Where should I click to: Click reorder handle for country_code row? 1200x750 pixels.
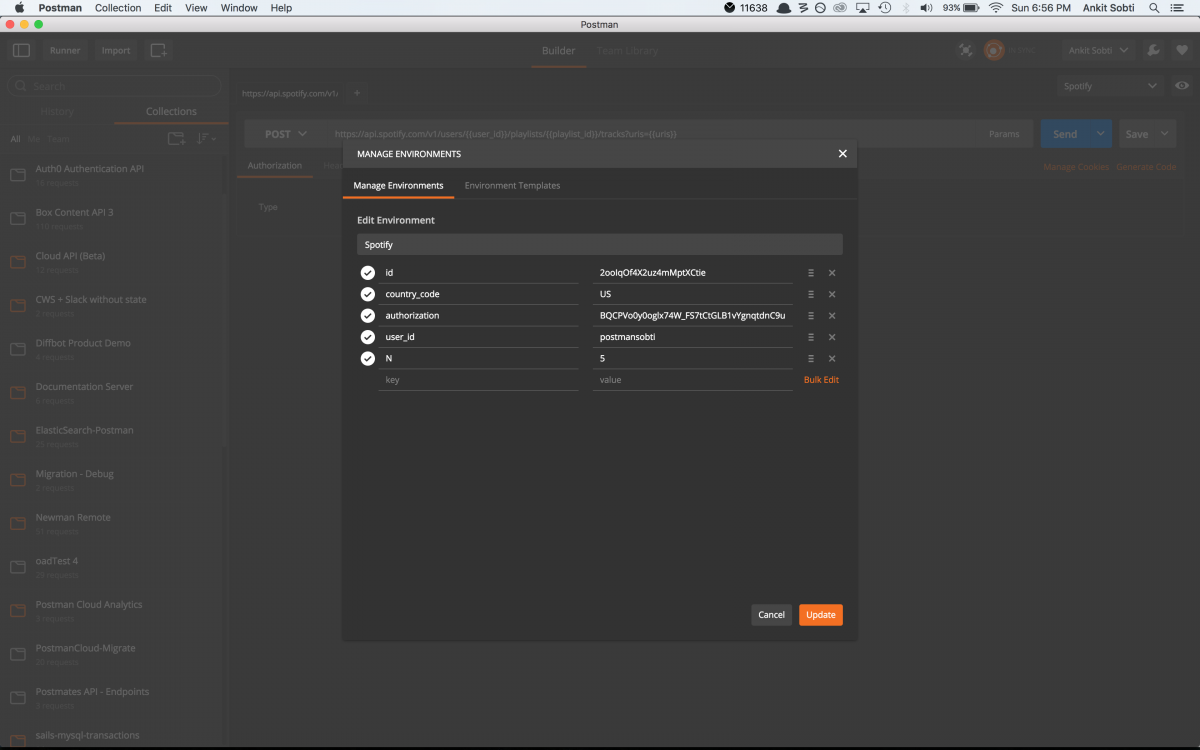tap(811, 294)
